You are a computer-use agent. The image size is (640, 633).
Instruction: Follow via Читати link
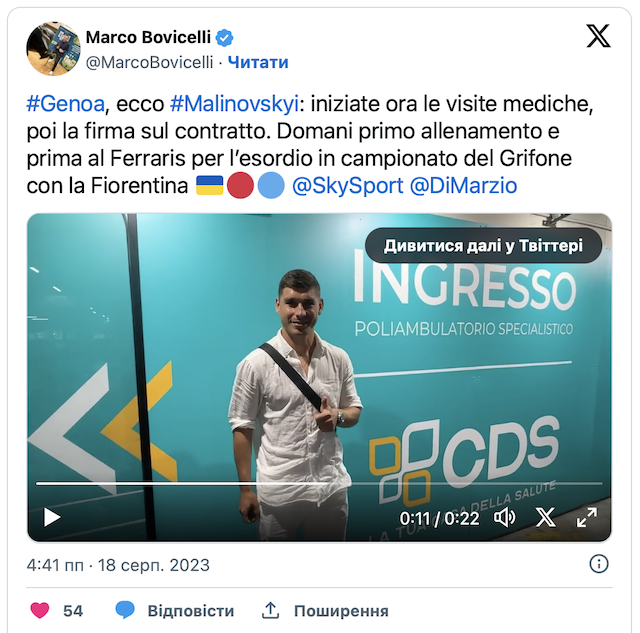[258, 62]
